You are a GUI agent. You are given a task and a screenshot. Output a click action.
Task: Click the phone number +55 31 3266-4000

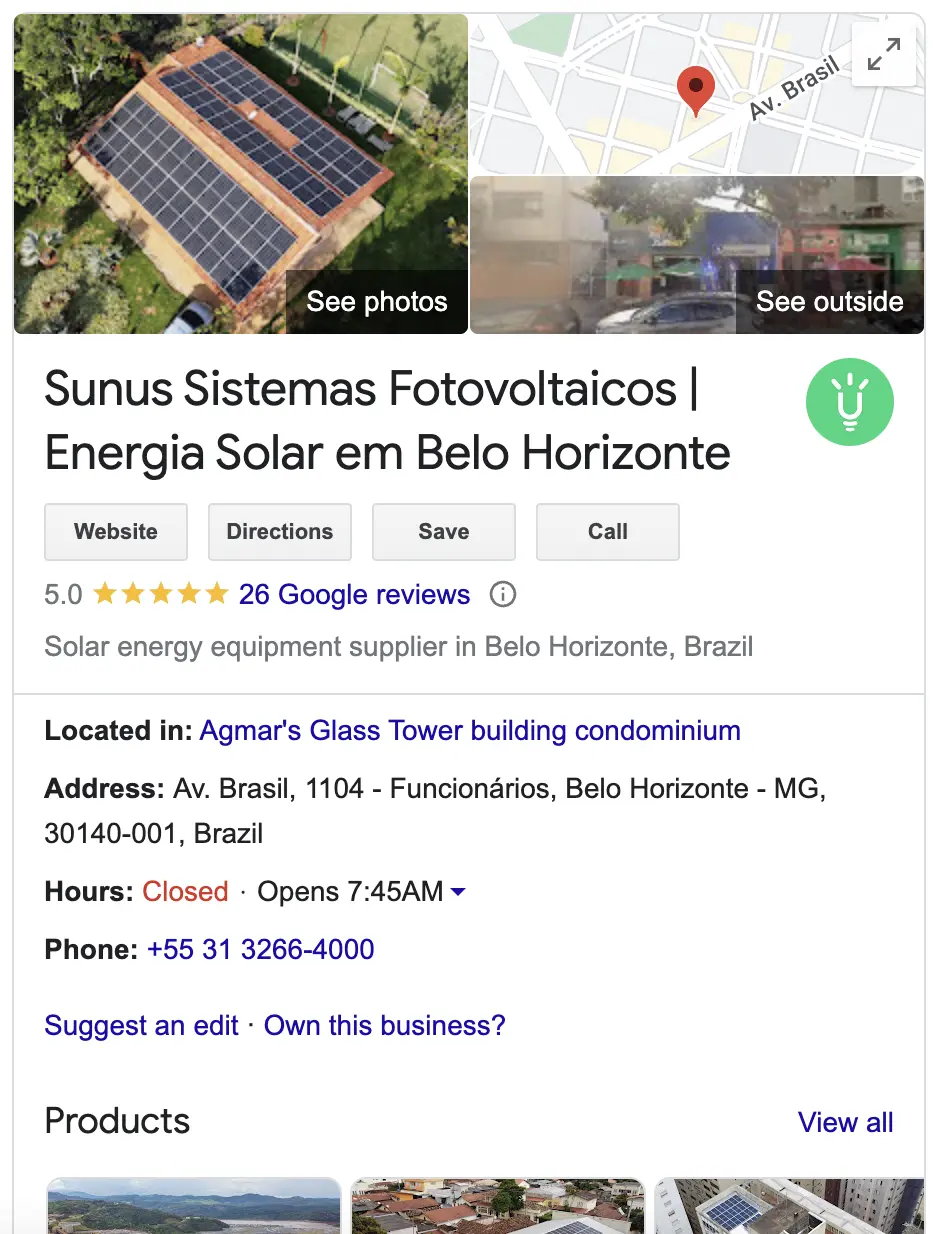[260, 949]
